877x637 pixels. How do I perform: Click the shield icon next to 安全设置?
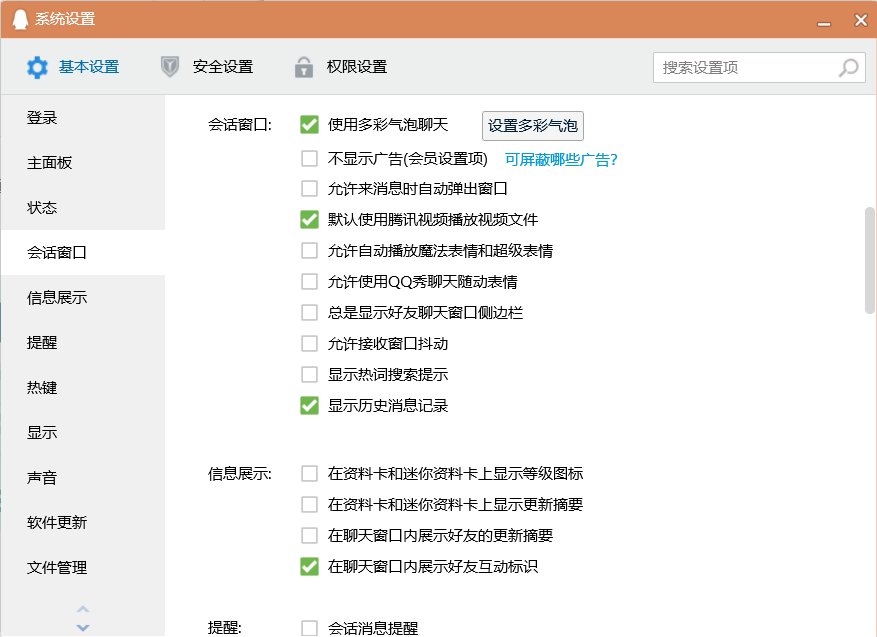[x=170, y=67]
